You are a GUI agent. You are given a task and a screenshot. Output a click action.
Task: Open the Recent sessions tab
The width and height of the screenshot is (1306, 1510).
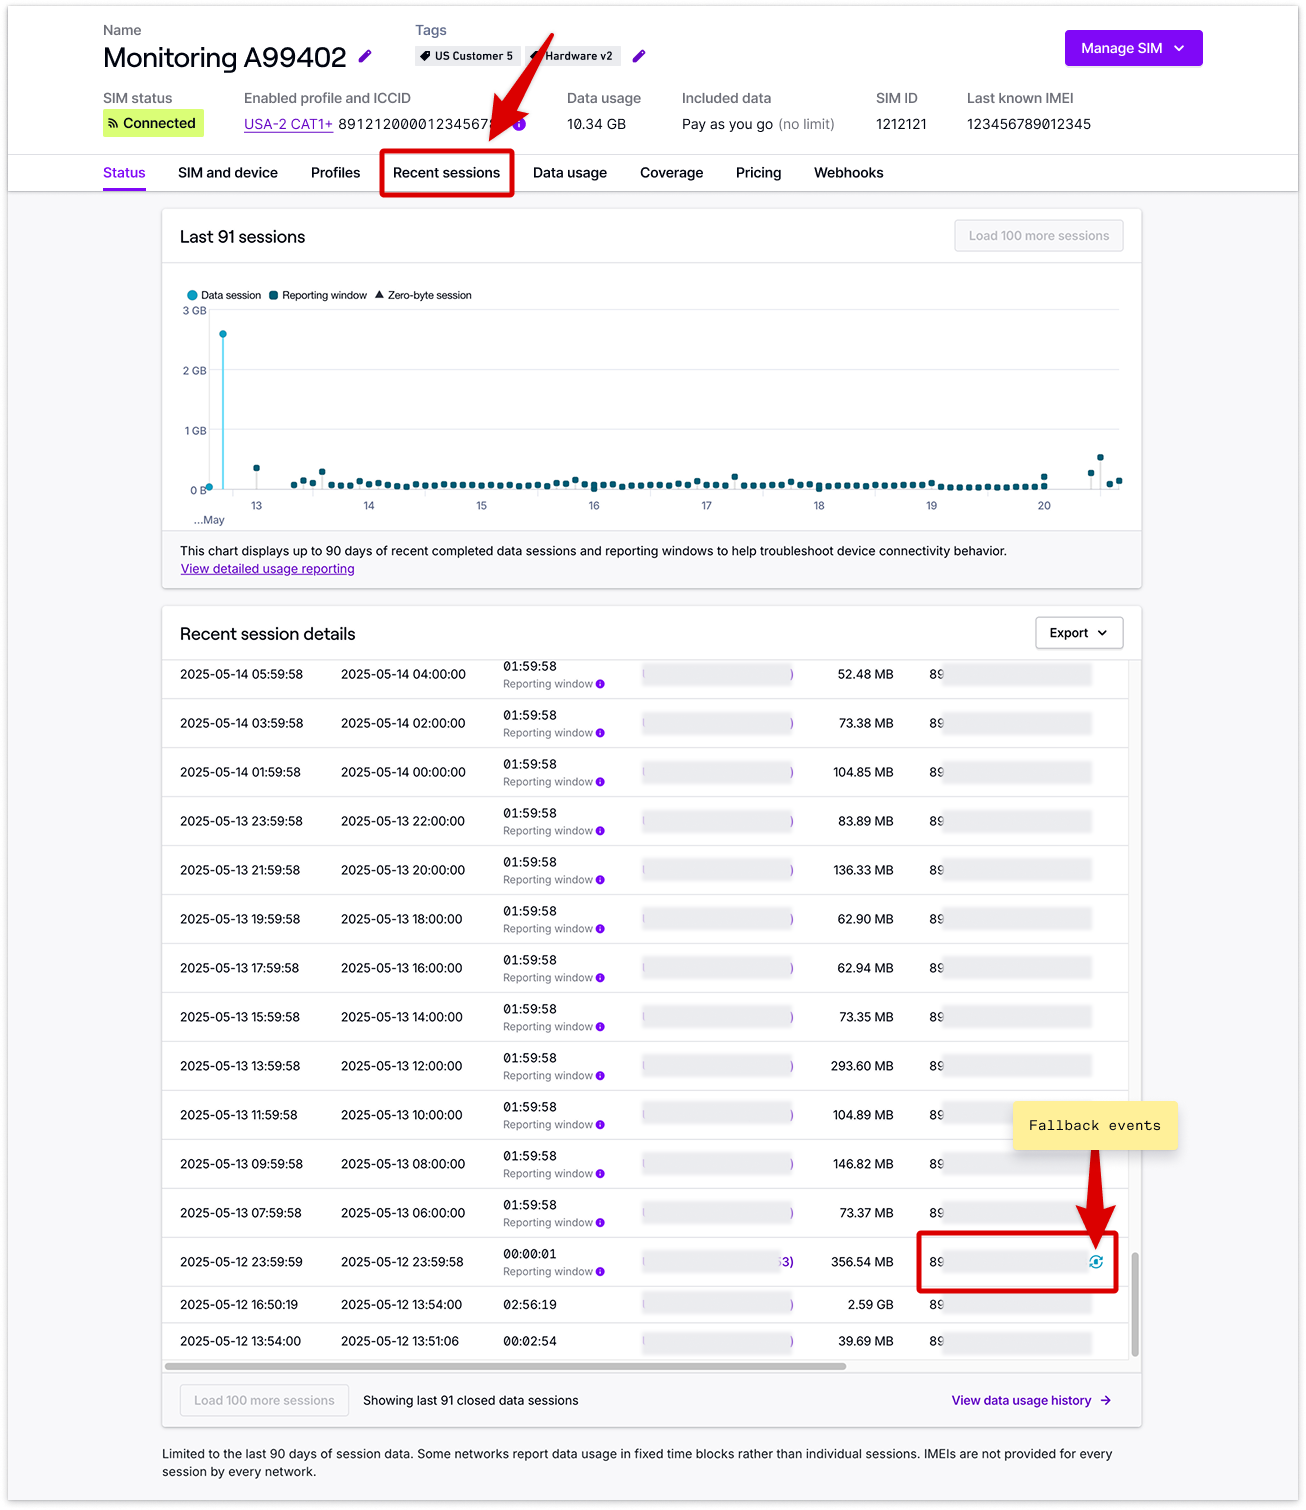tap(446, 173)
